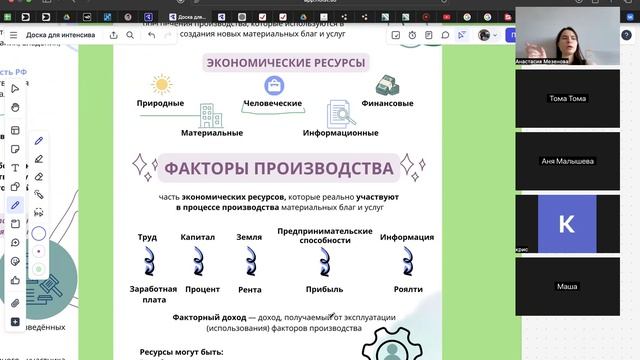This screenshot has height=360, width=640.
Task: Click the Информация label
Action: tap(407, 237)
